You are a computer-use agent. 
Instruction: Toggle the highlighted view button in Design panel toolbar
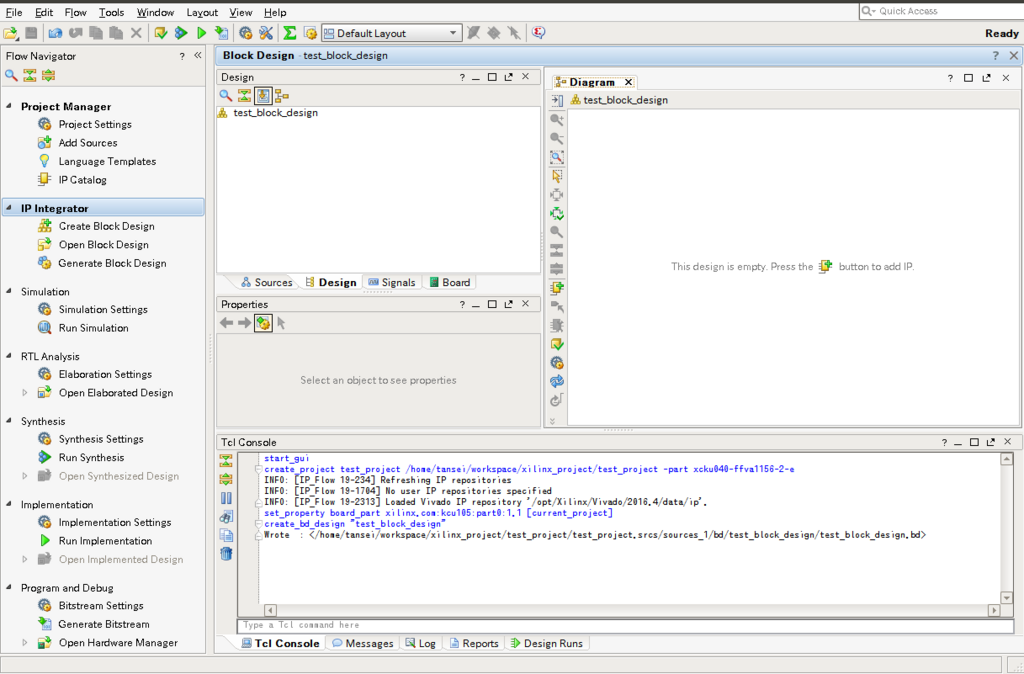263,96
